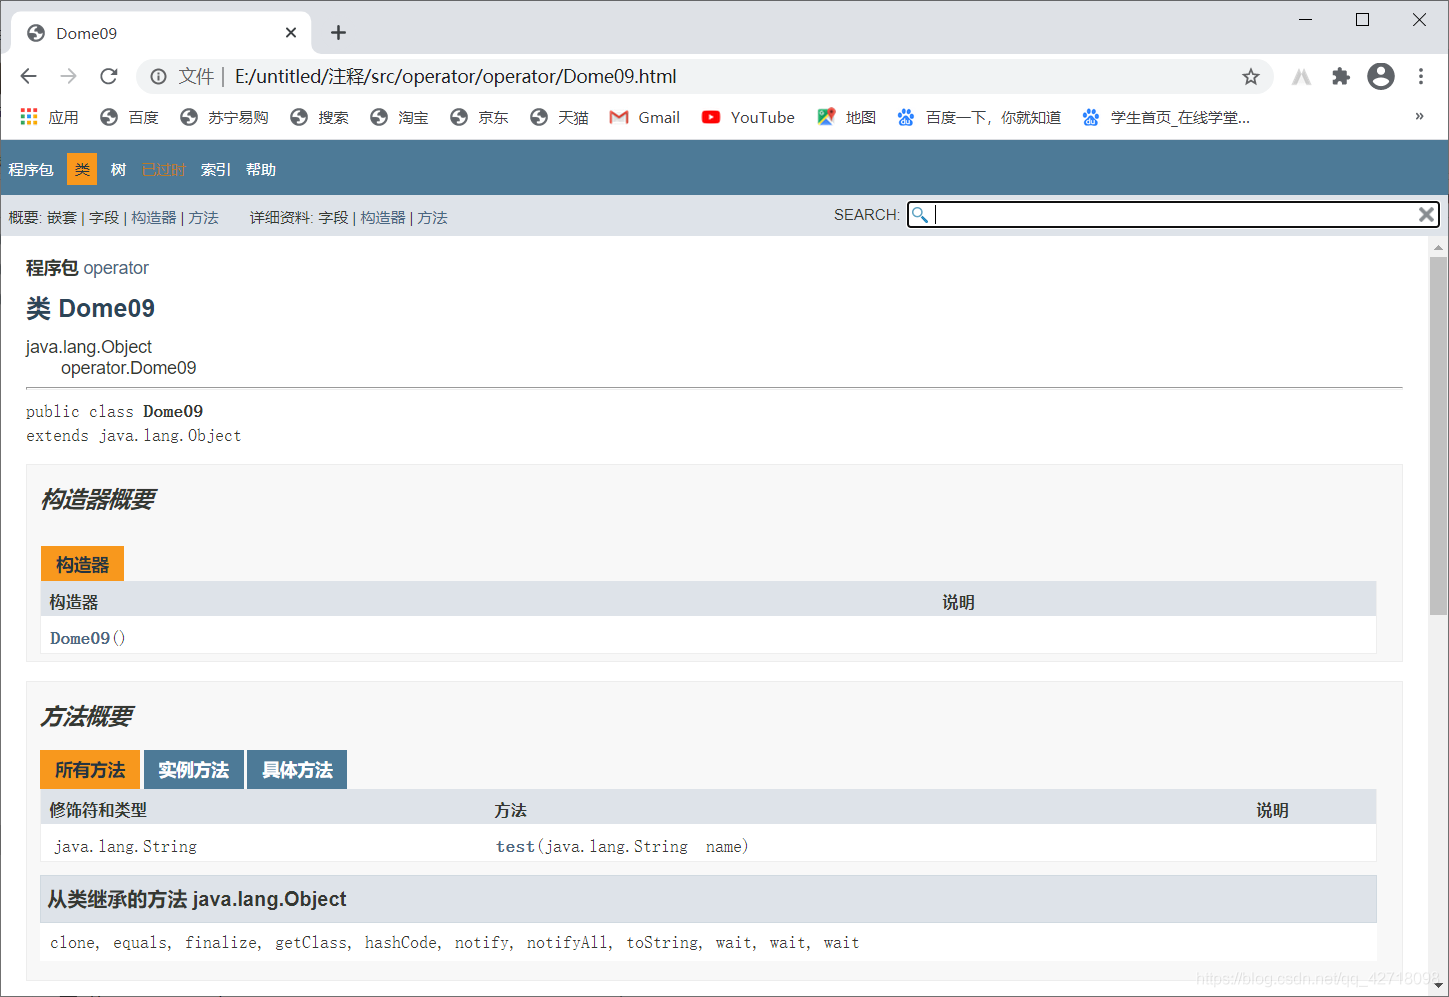Open the YouTube bookmark
This screenshot has width=1449, height=997.
coord(748,117)
